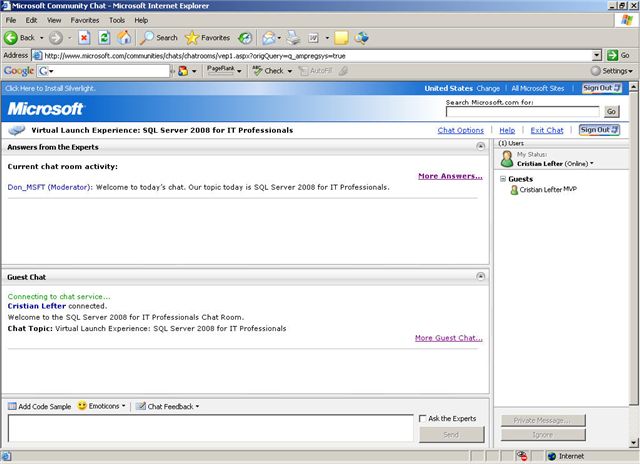Collapse the Guest Chat panel
This screenshot has height=464, width=640.
pyautogui.click(x=481, y=276)
